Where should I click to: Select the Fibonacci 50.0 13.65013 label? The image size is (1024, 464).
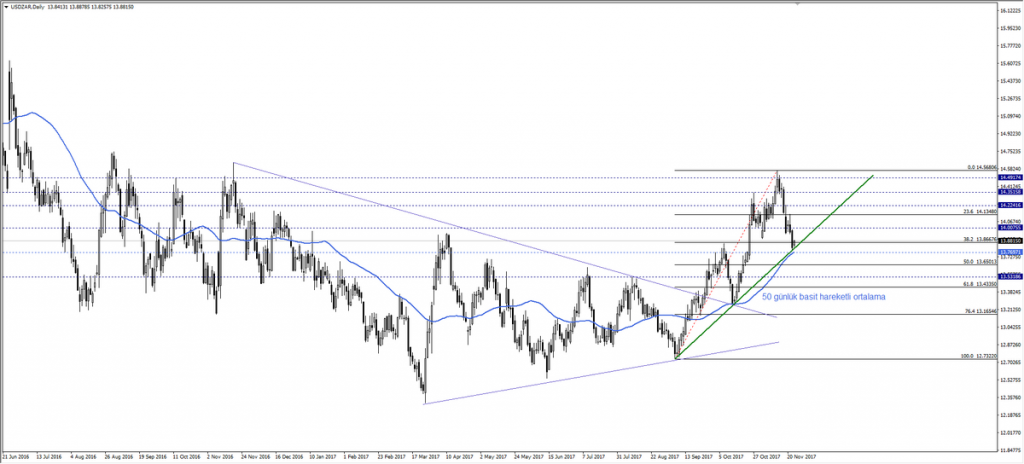point(982,261)
